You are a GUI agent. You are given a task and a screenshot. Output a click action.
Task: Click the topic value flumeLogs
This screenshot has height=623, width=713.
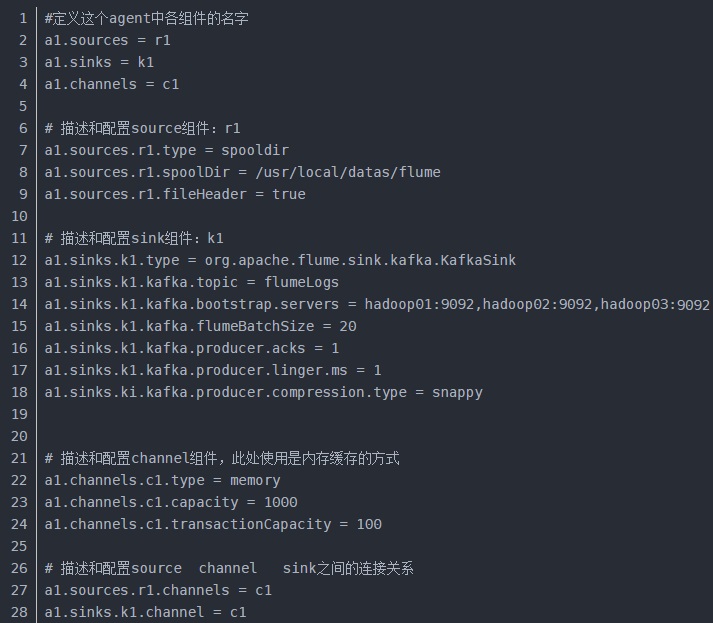301,282
